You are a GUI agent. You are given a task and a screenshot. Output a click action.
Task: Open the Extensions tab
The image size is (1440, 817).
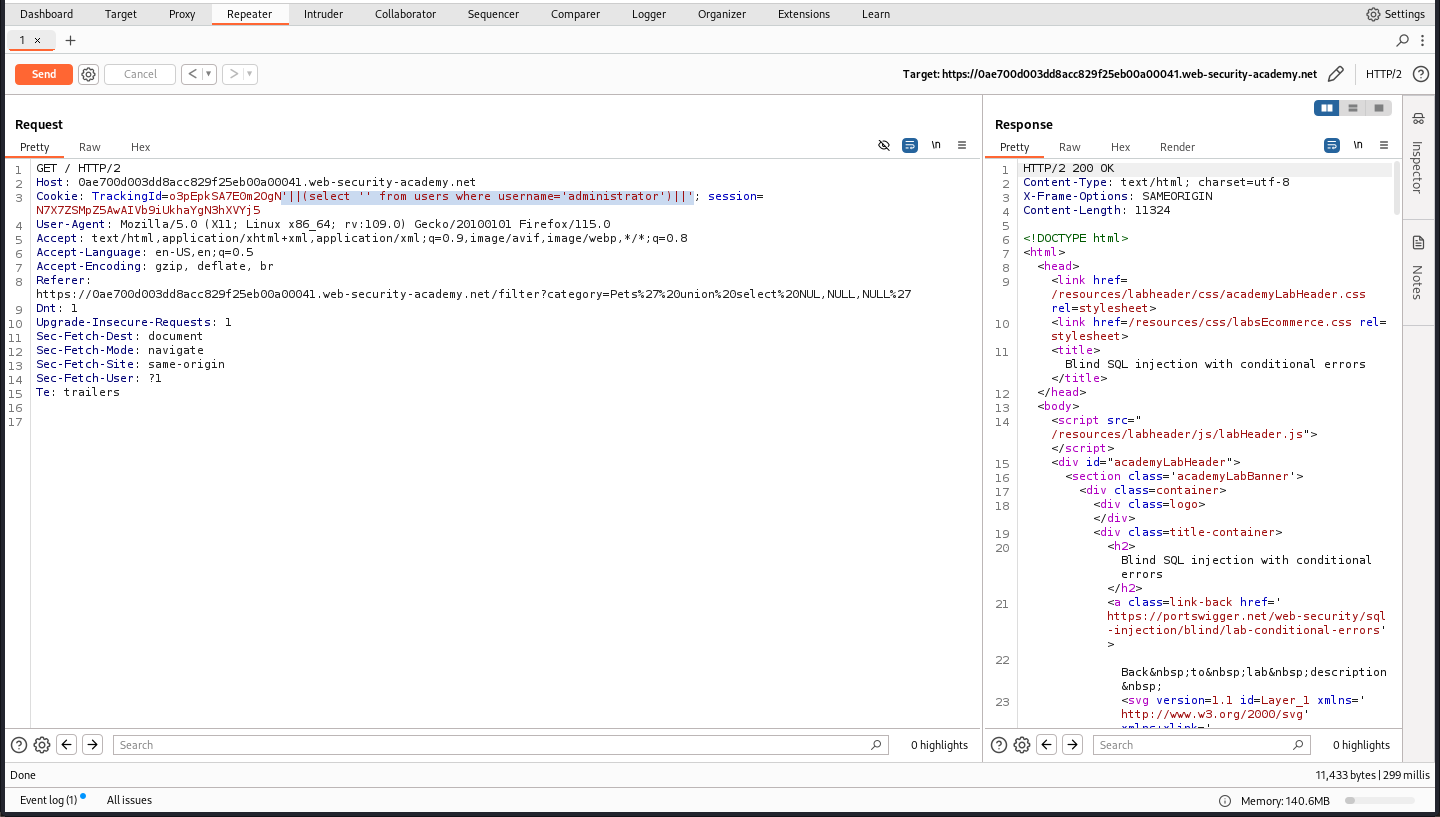pyautogui.click(x=804, y=14)
